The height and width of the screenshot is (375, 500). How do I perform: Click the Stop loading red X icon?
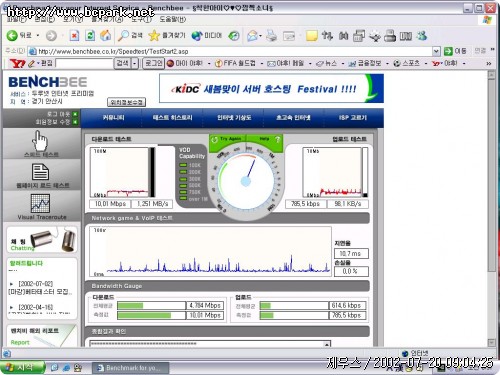[x=74, y=35]
